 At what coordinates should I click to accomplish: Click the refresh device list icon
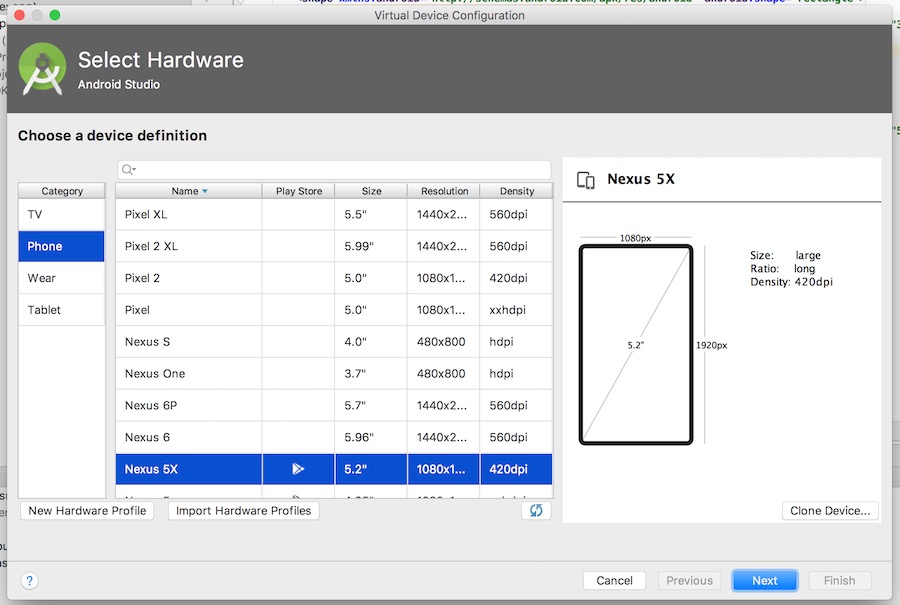click(x=536, y=510)
